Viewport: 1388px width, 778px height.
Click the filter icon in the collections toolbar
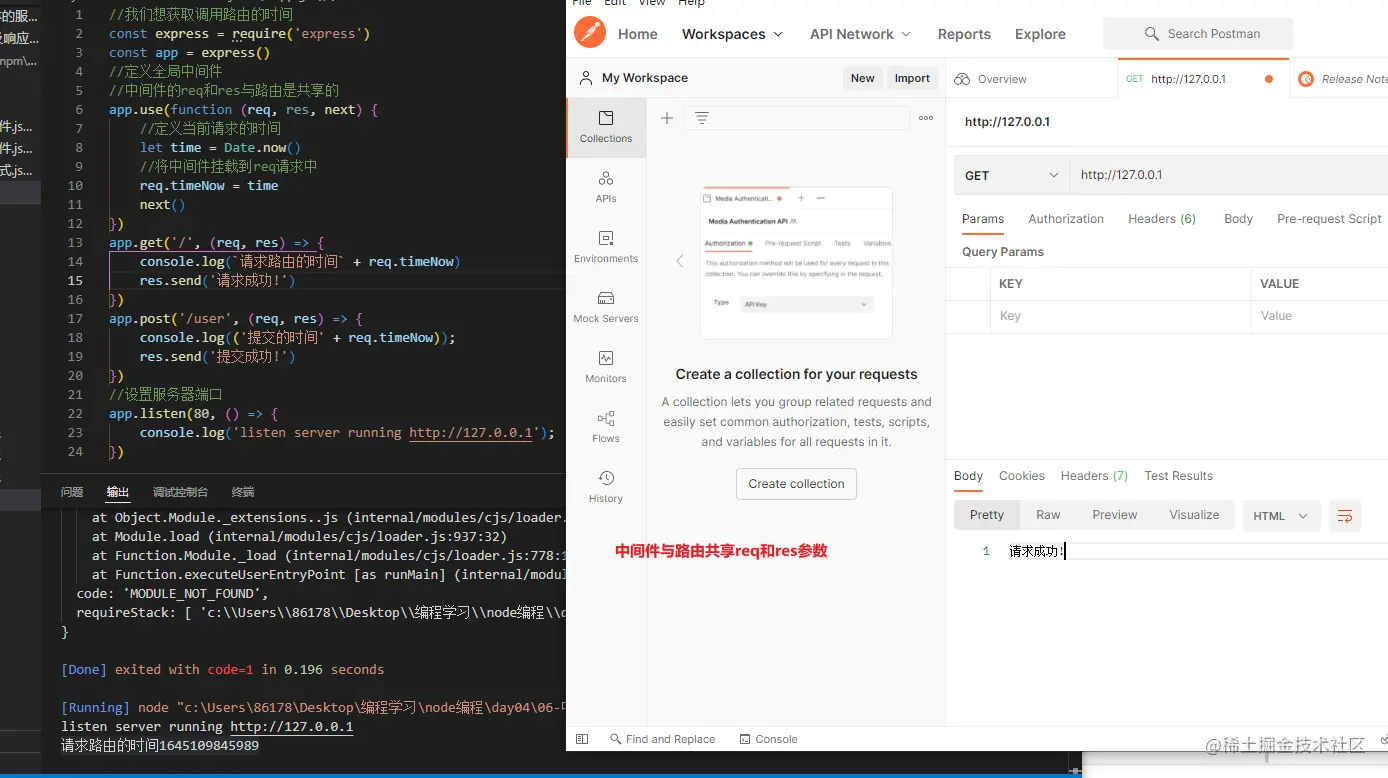point(702,118)
